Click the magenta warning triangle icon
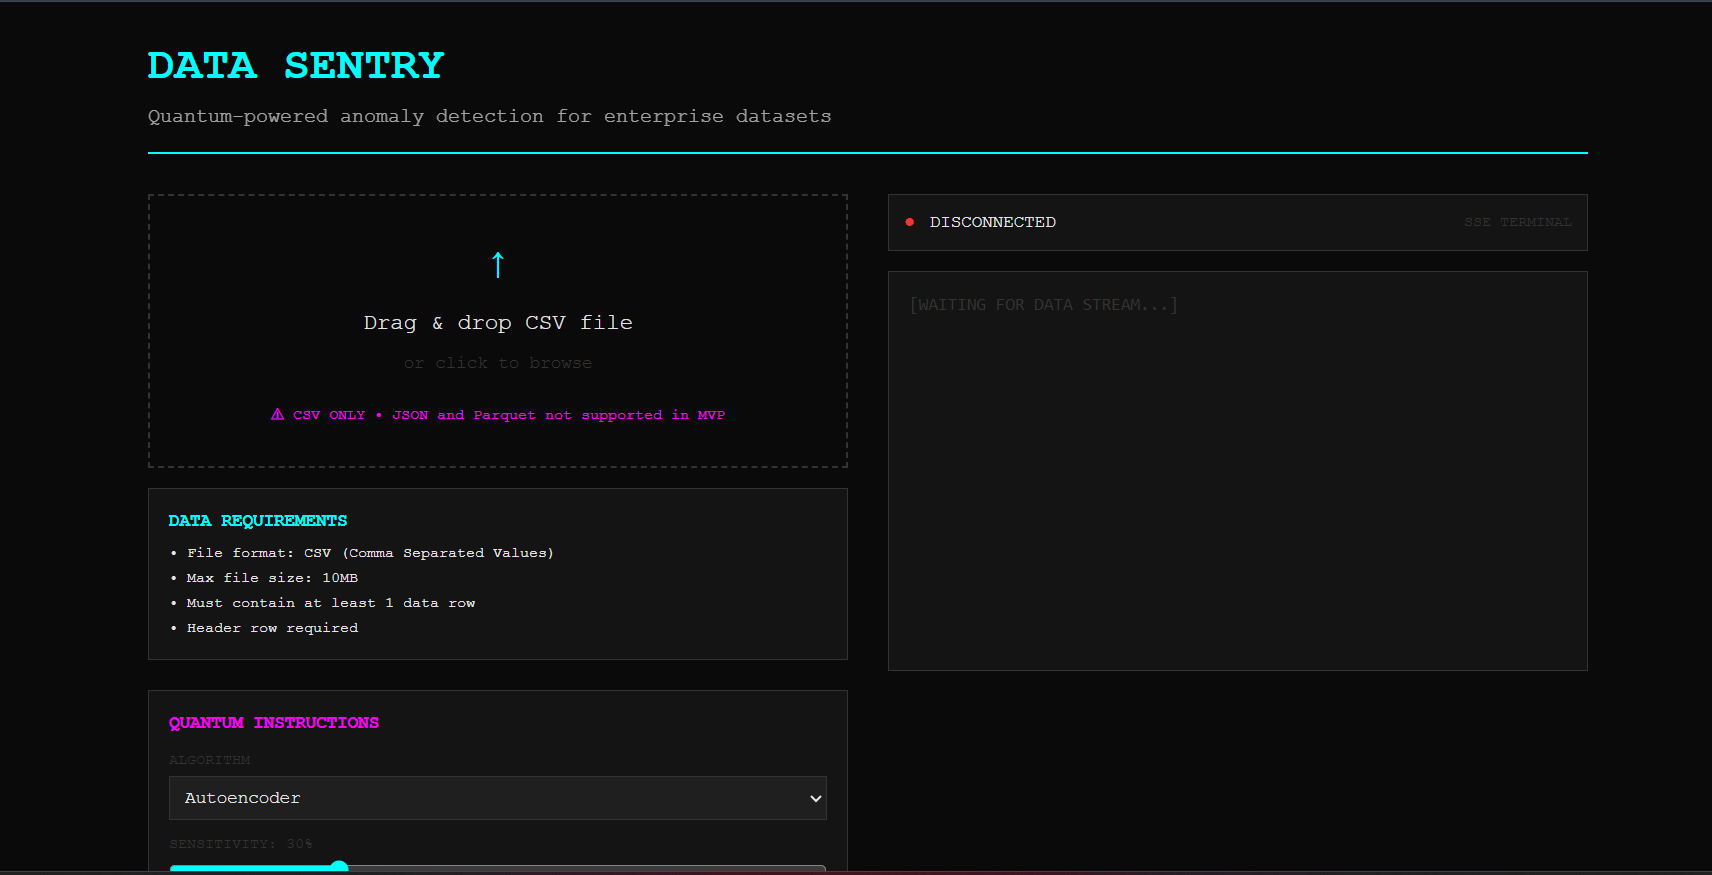 point(278,414)
